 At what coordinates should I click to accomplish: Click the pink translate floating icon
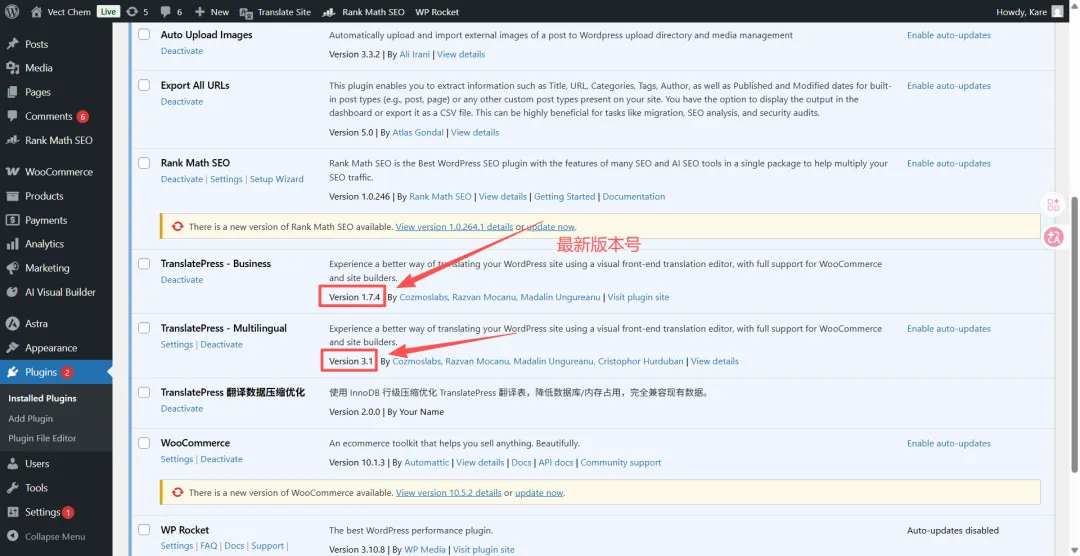pyautogui.click(x=1054, y=237)
